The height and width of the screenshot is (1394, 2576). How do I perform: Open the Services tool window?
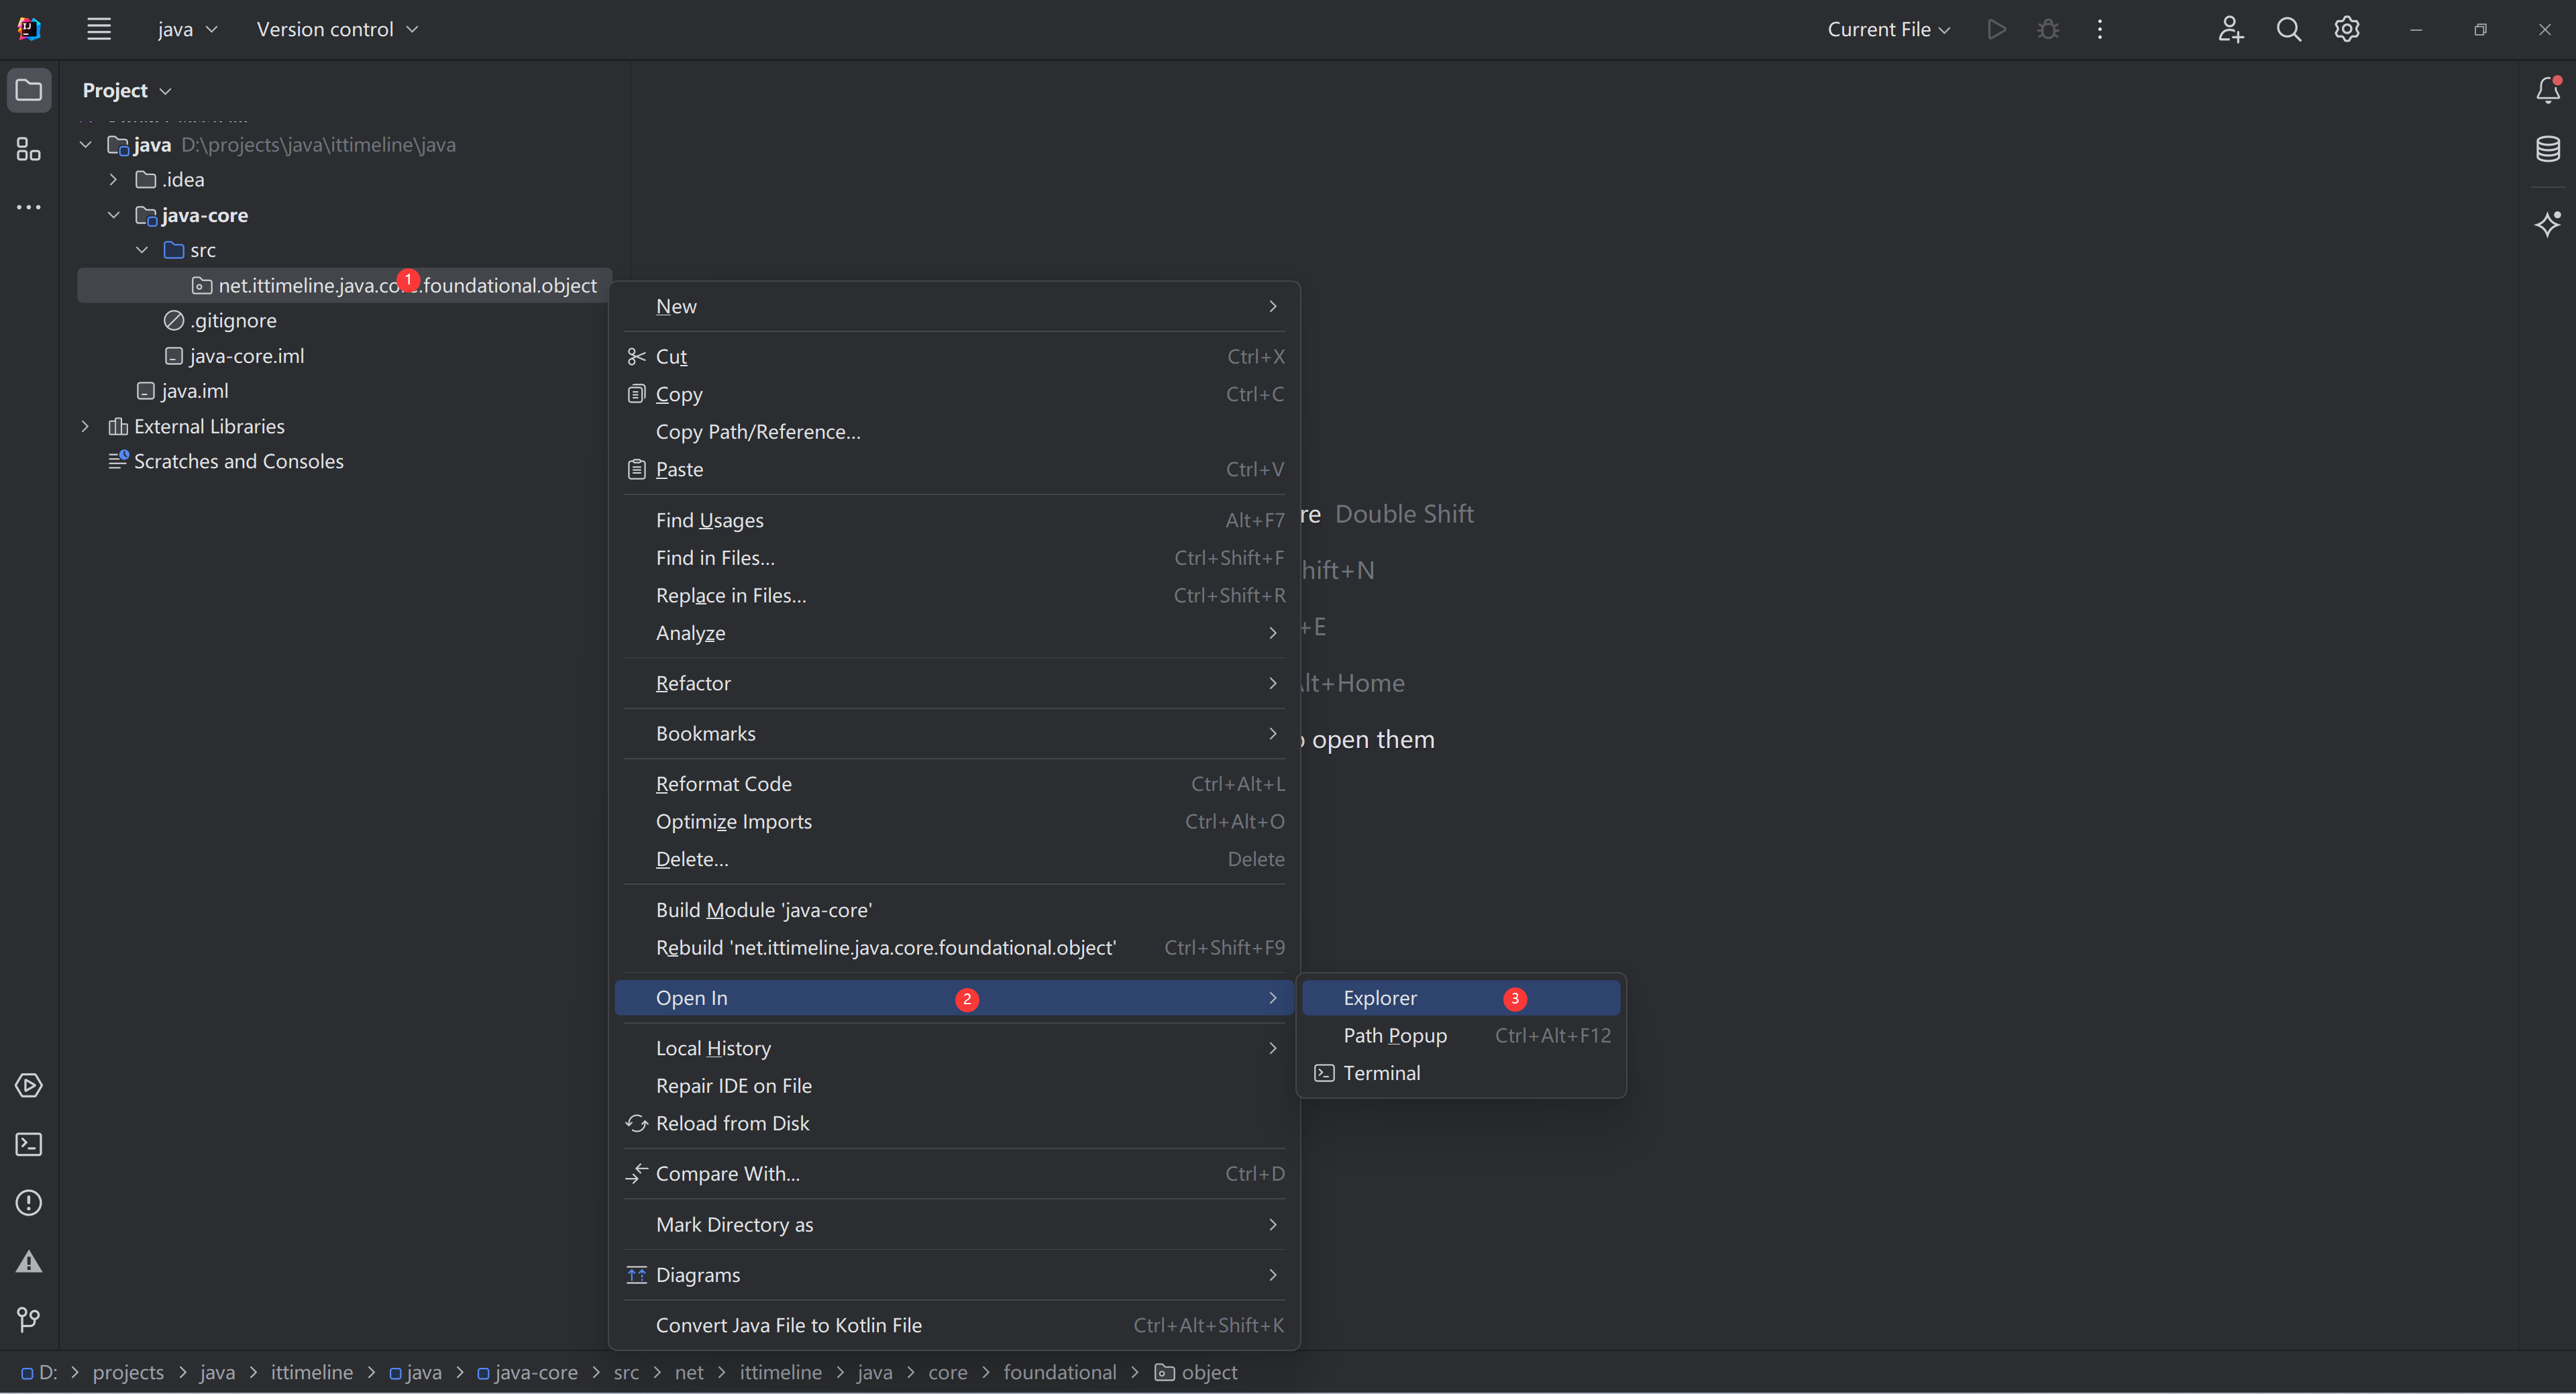pyautogui.click(x=29, y=1085)
